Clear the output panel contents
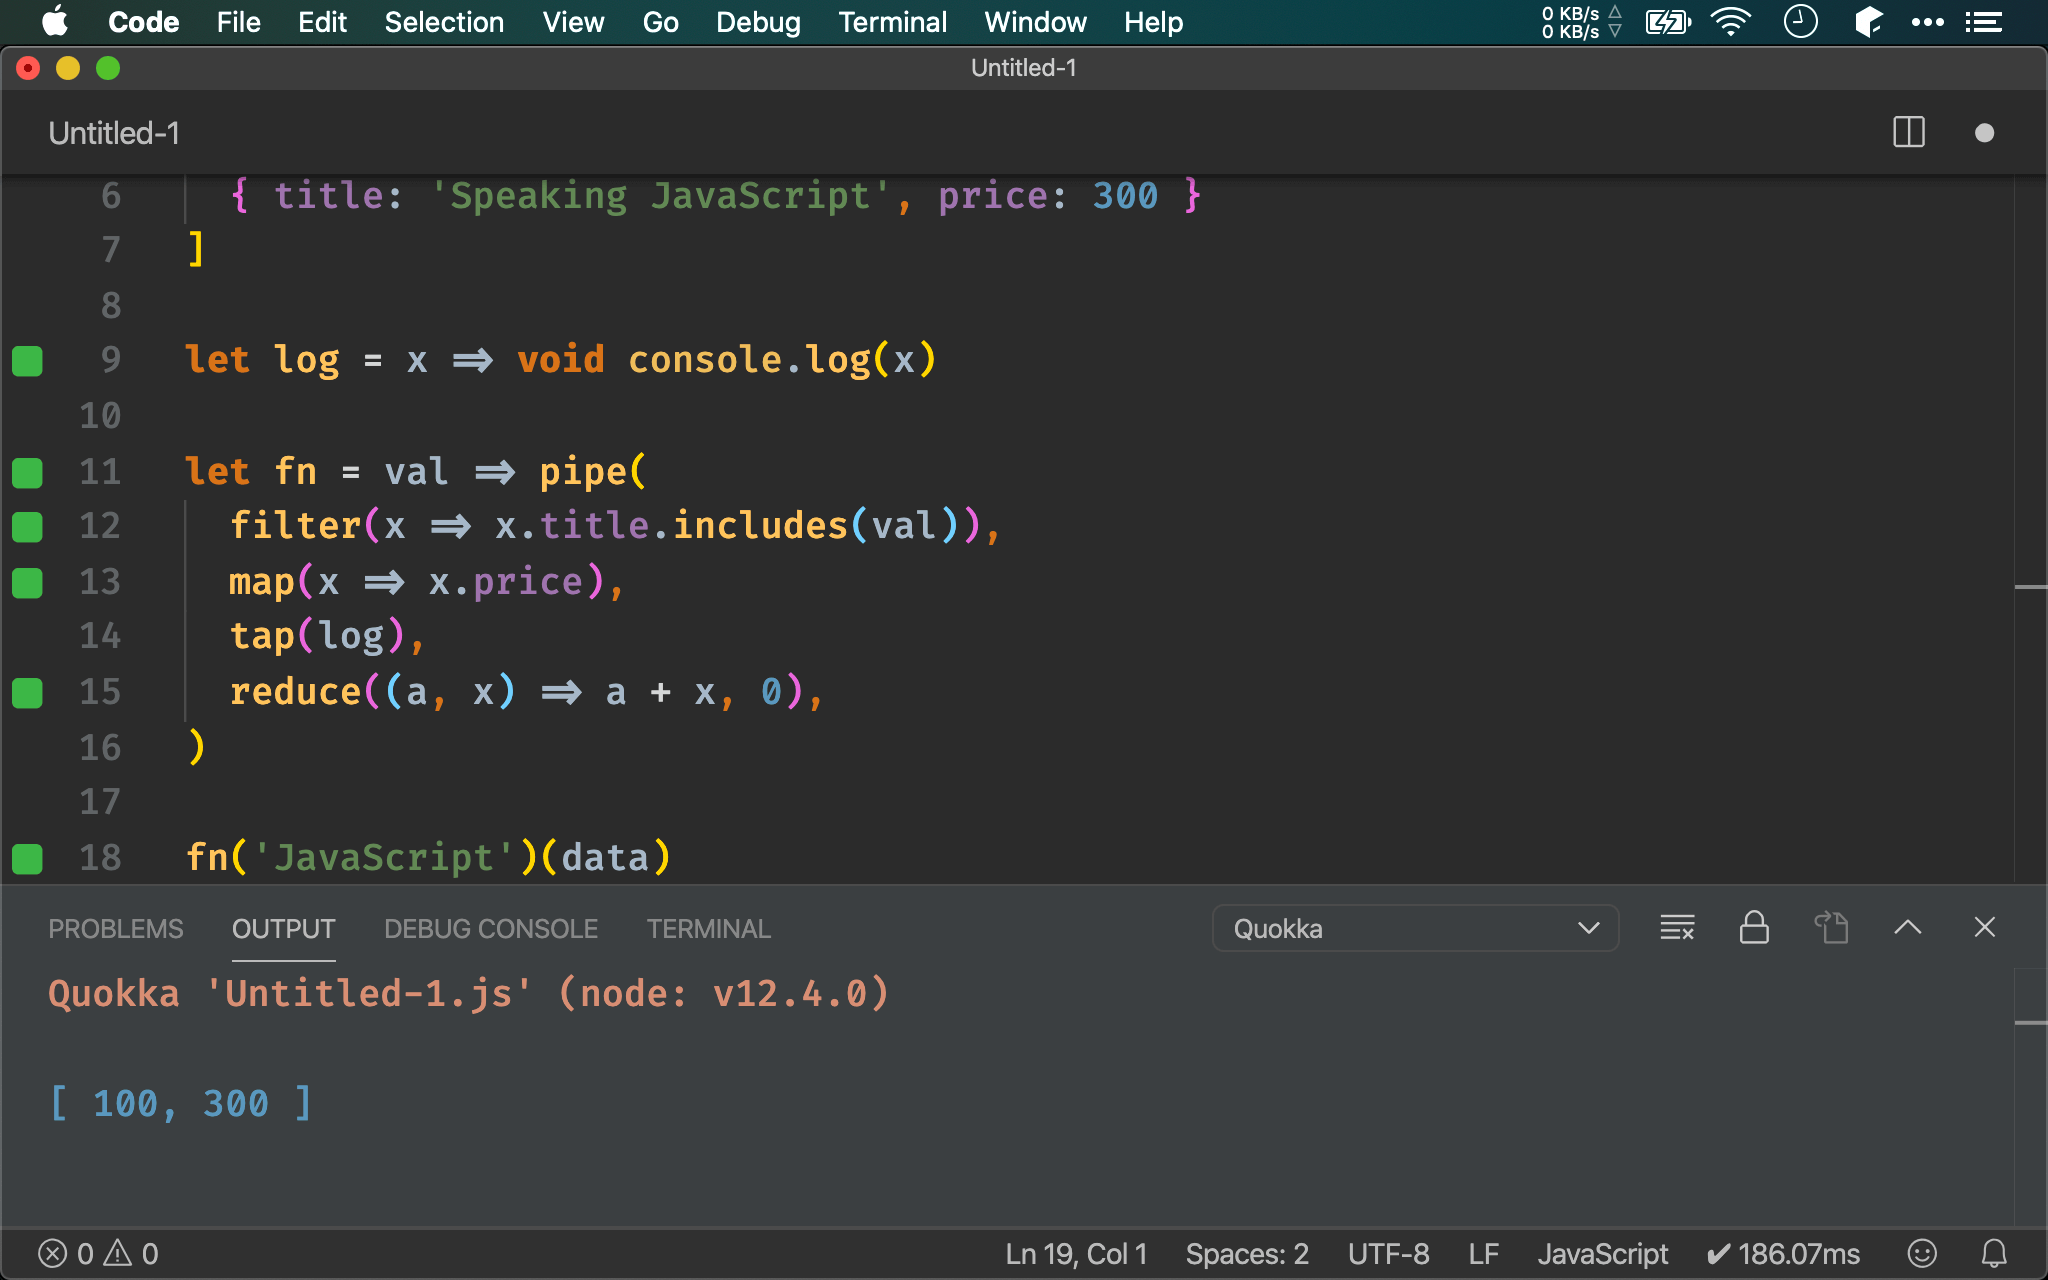Viewport: 2048px width, 1280px height. [1677, 928]
